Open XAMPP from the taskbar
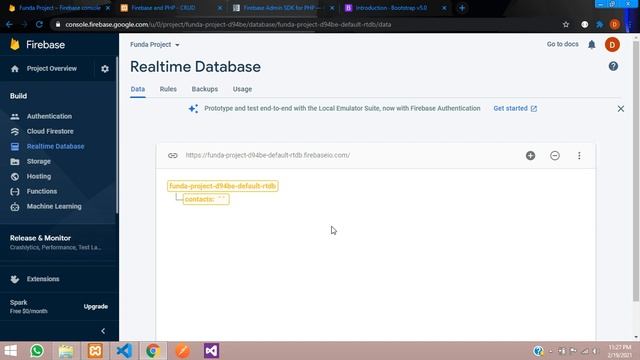The height and width of the screenshot is (360, 640). pyautogui.click(x=95, y=351)
